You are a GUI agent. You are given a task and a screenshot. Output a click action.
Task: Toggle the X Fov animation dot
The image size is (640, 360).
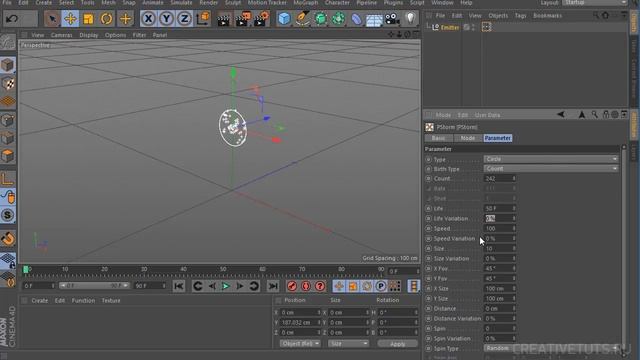tap(428, 269)
